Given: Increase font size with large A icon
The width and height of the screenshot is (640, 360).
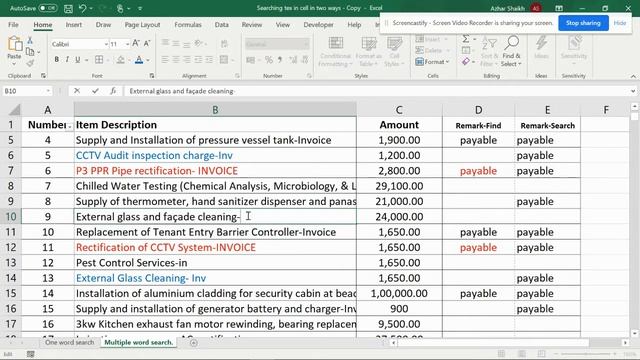Looking at the screenshot, I should [x=136, y=43].
